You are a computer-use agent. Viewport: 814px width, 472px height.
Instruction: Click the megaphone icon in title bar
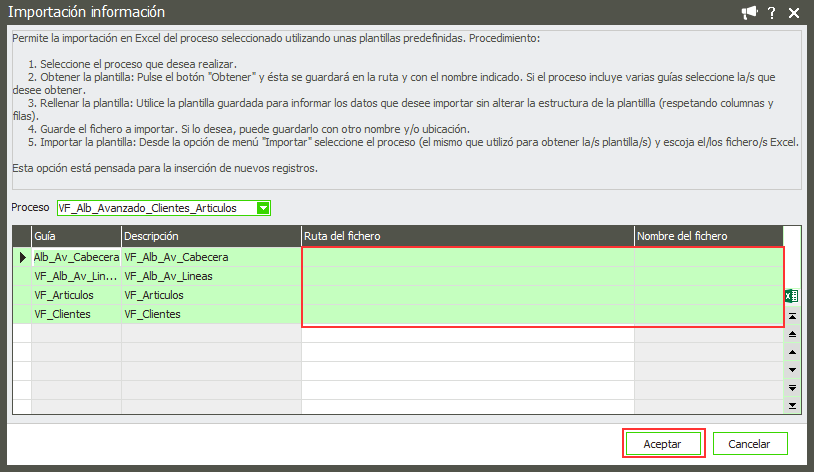[749, 12]
